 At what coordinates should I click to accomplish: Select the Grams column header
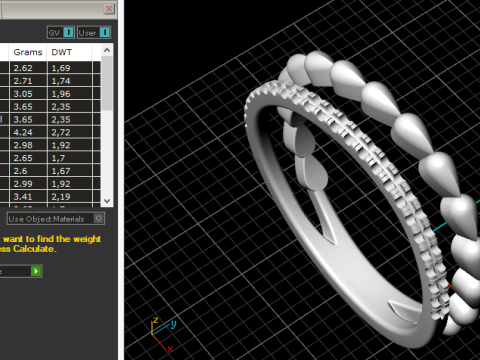coord(28,52)
